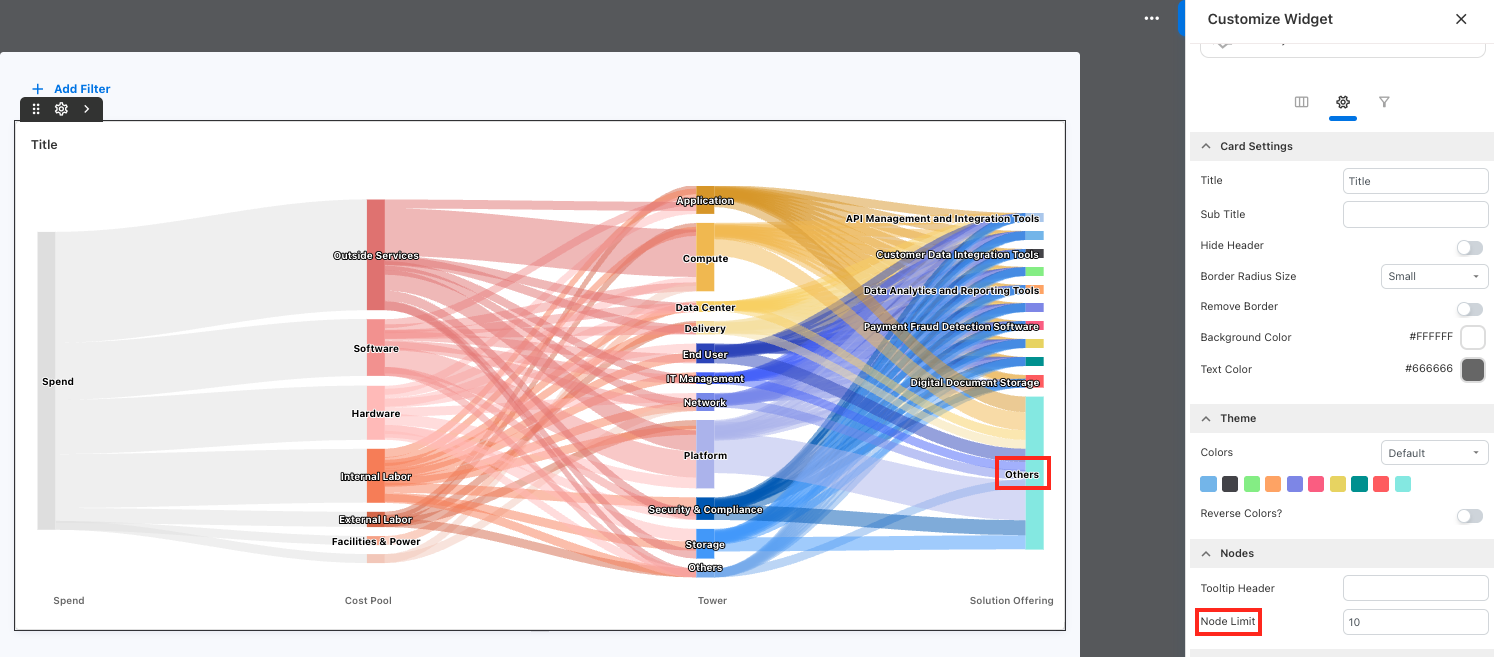This screenshot has width=1494, height=657.
Task: Collapse the Nodes section
Action: click(1206, 553)
